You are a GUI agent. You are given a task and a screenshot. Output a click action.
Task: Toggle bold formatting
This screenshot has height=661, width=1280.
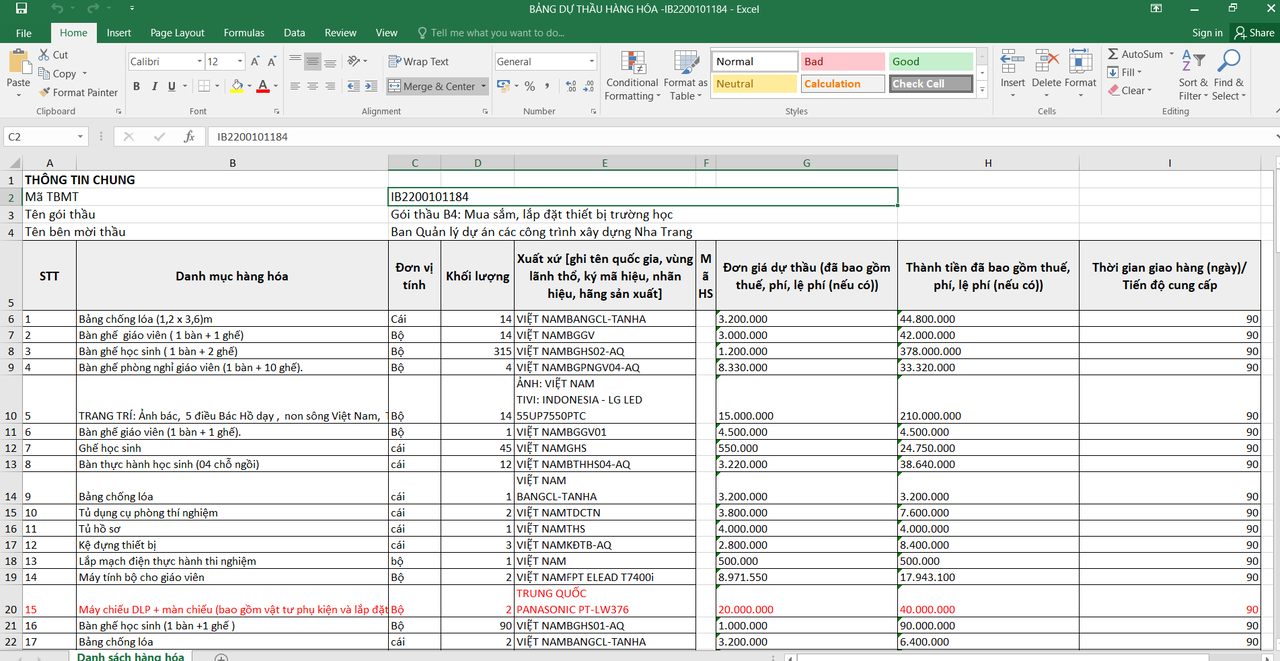click(137, 87)
